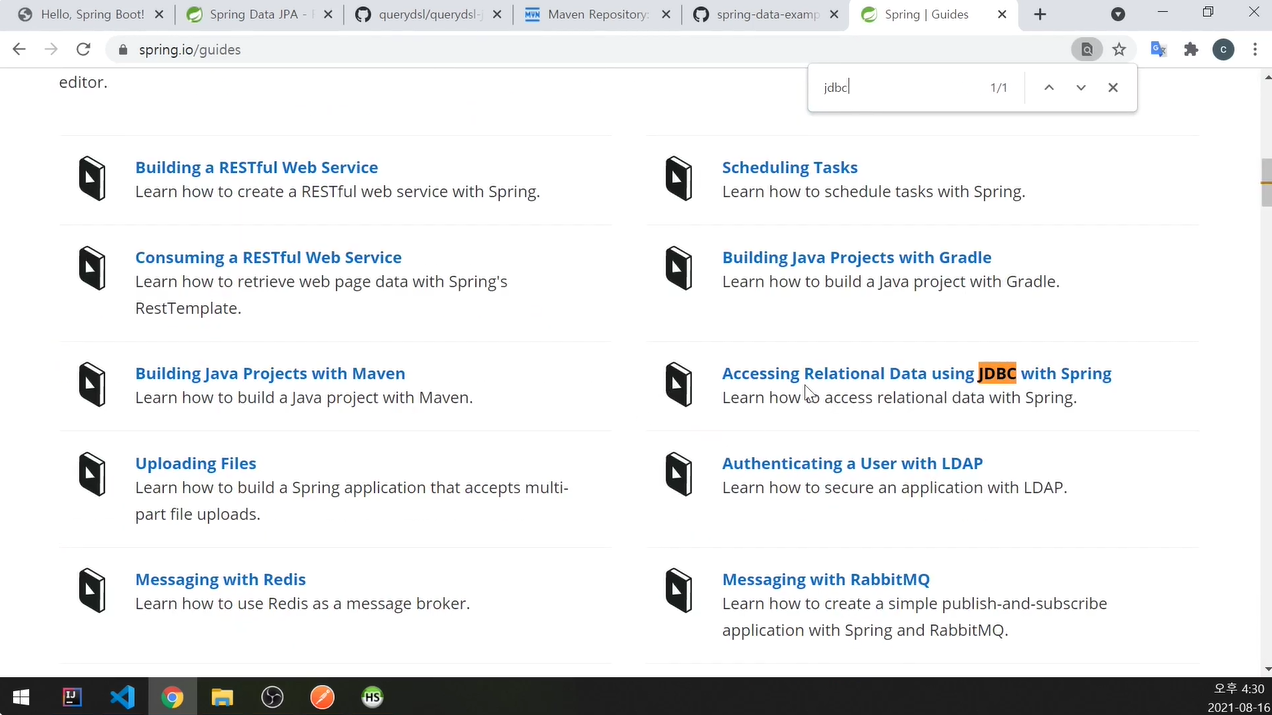This screenshot has height=715, width=1272.
Task: Switch to the querydsl/querydsl GitHub tab
Action: [427, 14]
